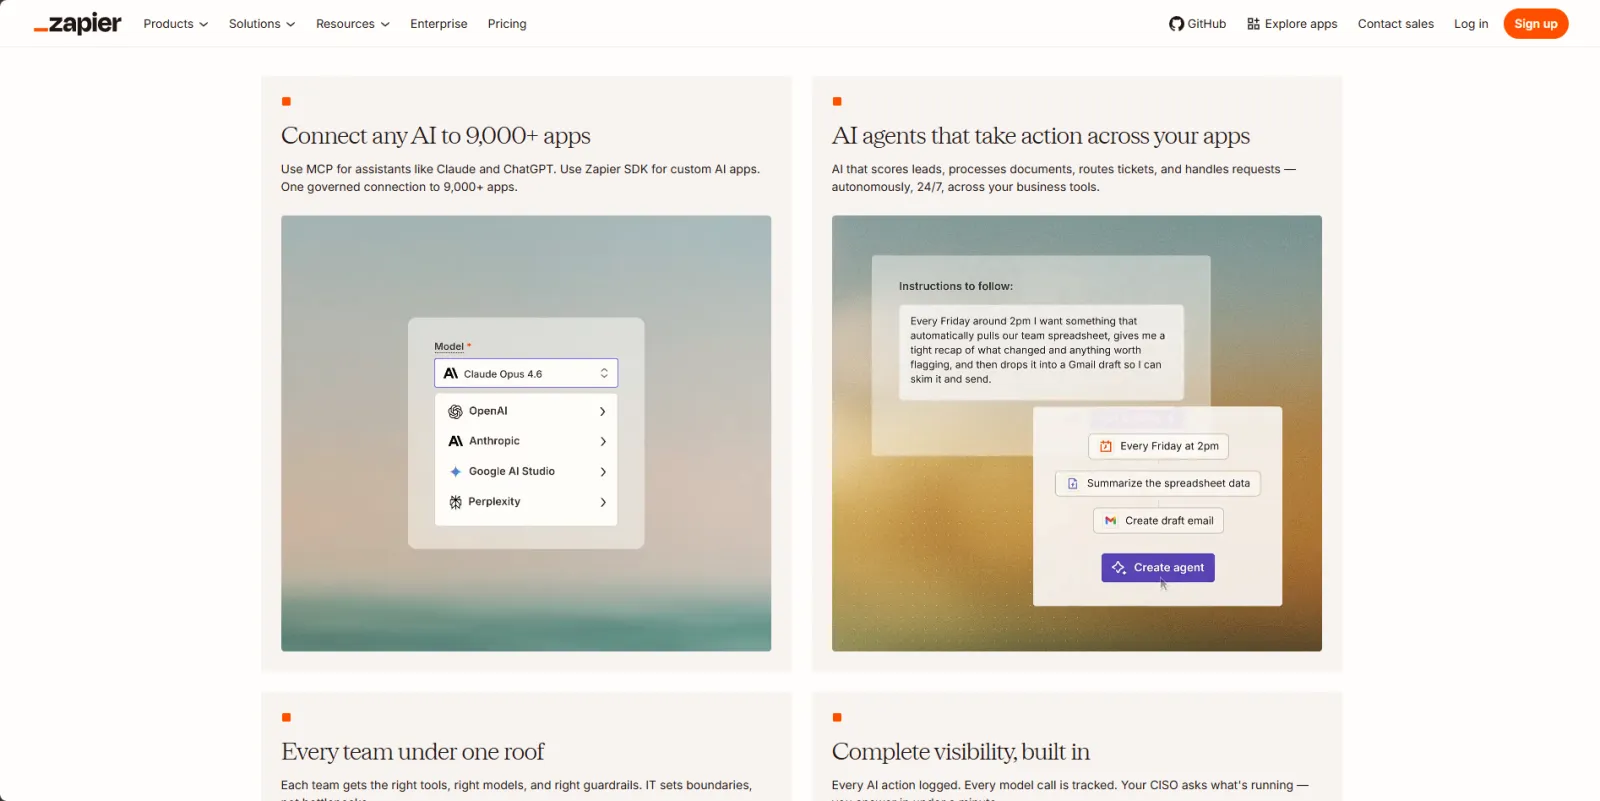
Task: Expand the Resources chevron arrow
Action: pyautogui.click(x=385, y=24)
